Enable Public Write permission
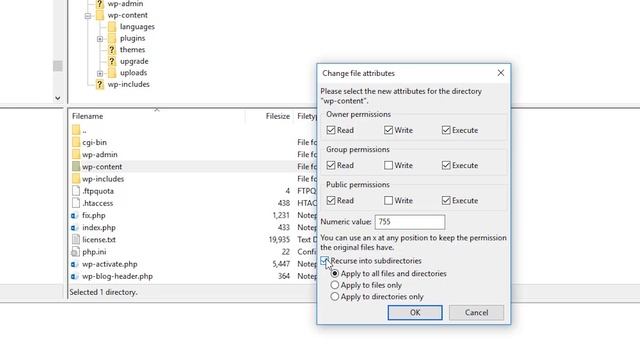 point(388,200)
